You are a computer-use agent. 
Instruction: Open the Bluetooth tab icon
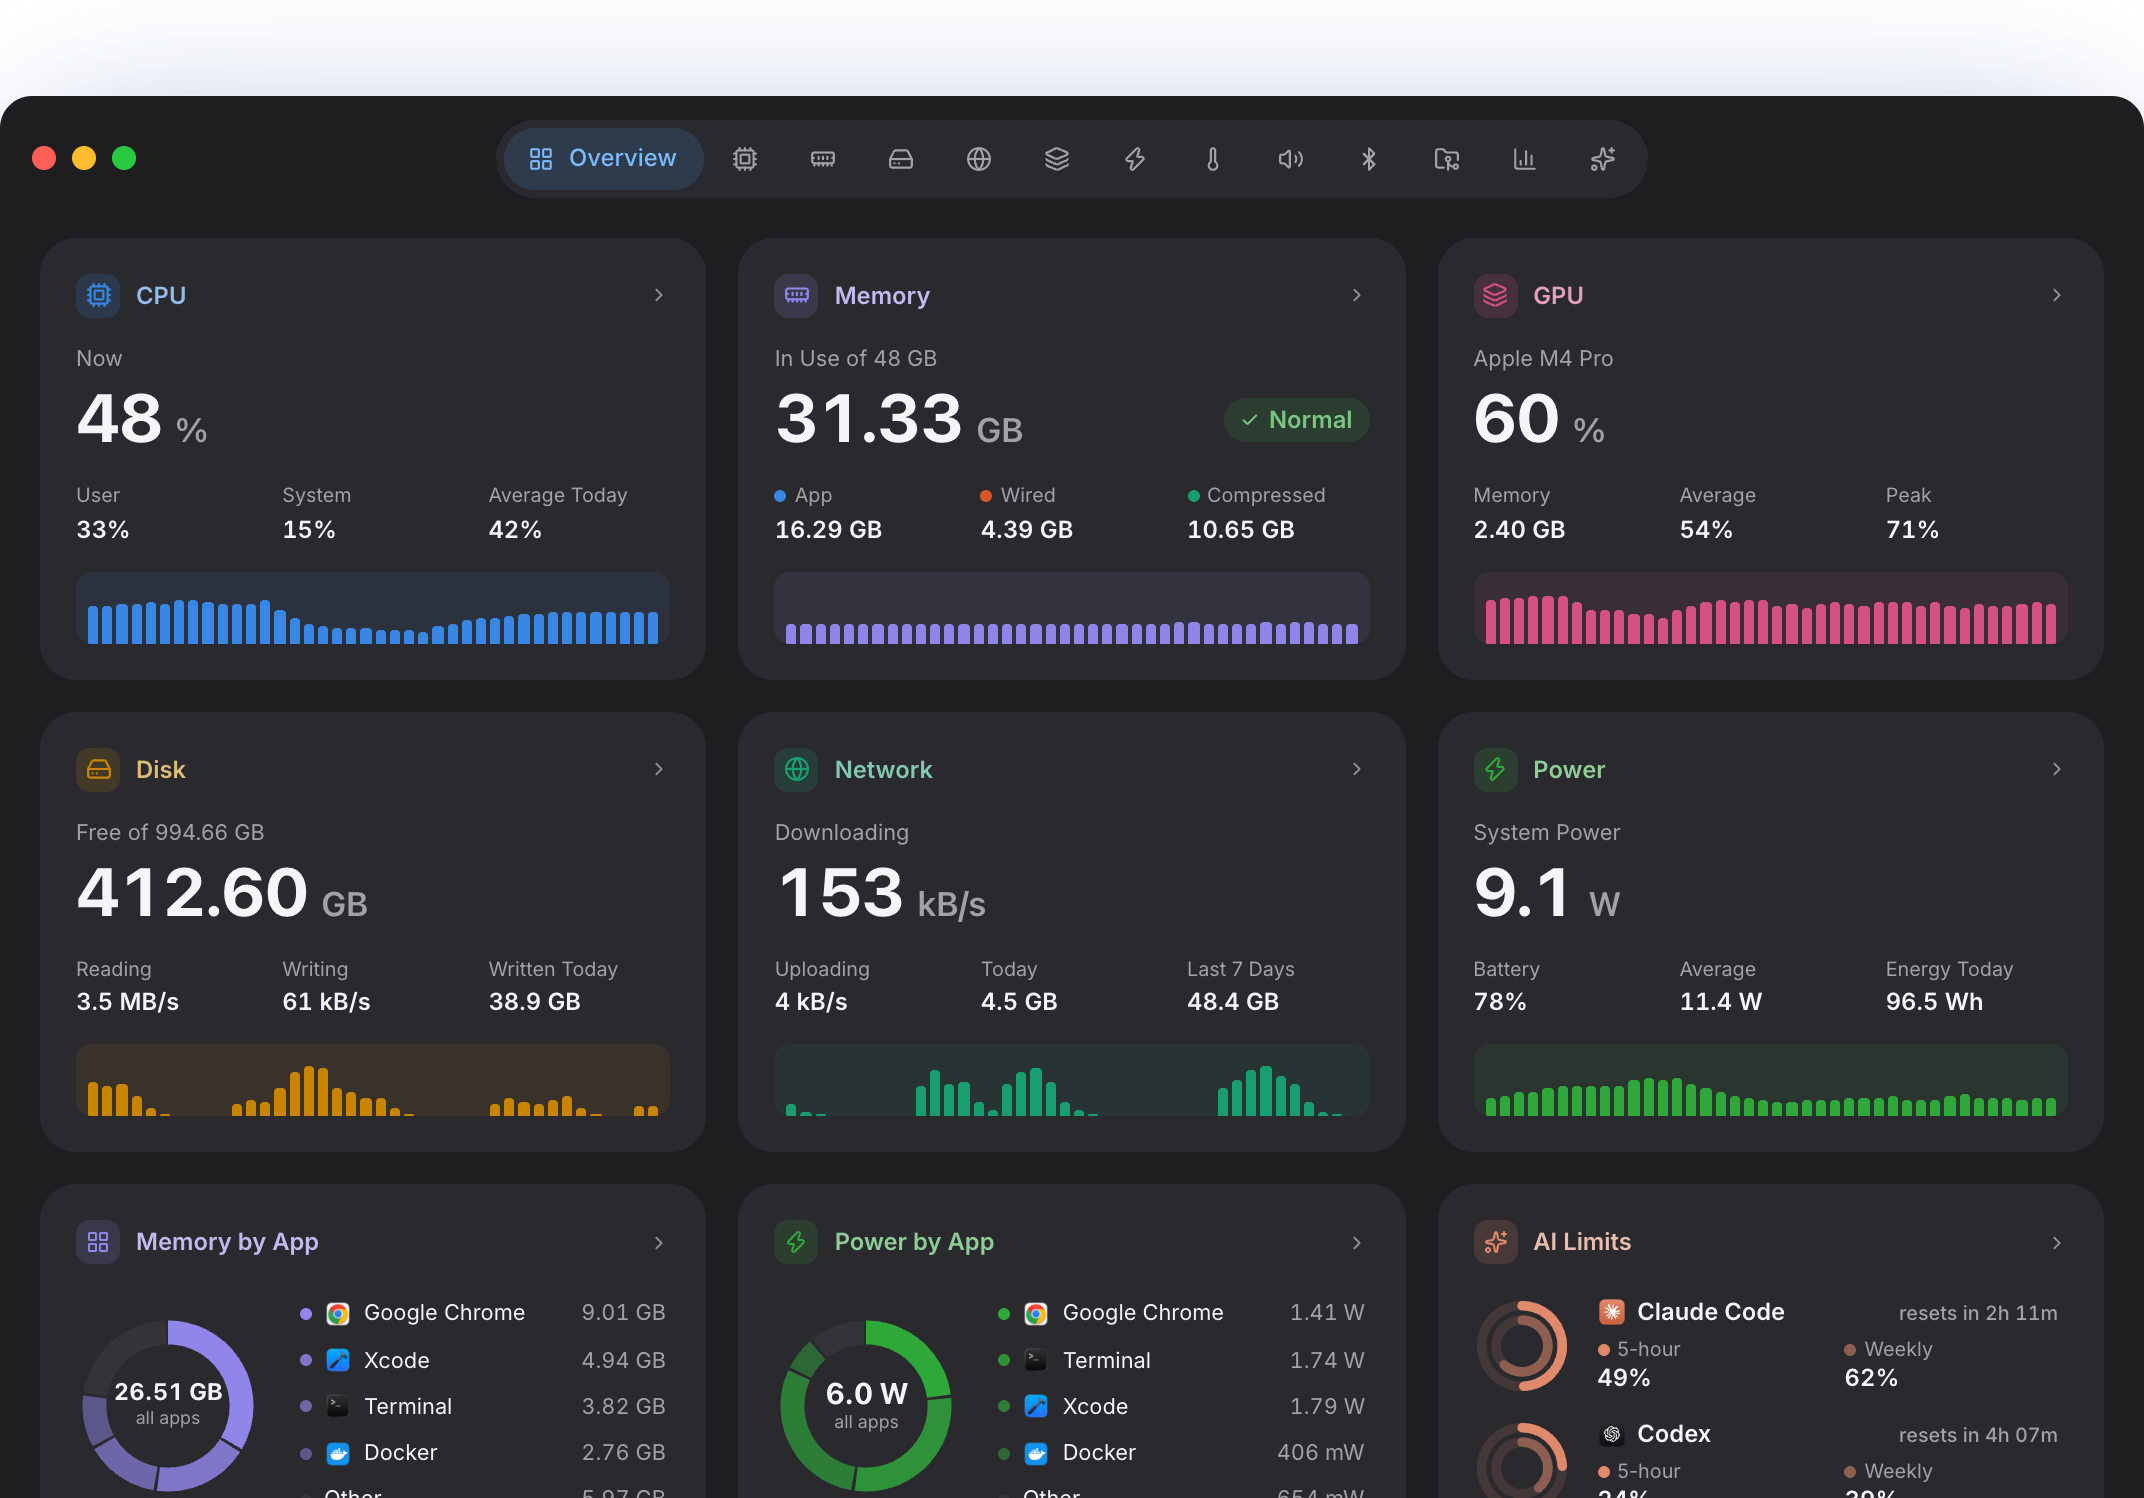1369,159
